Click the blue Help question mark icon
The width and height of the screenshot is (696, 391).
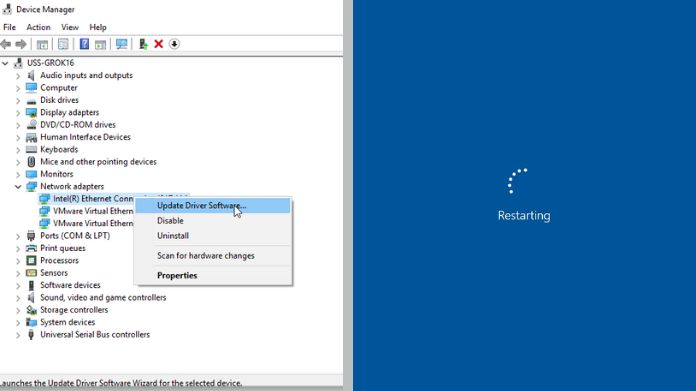pos(84,44)
